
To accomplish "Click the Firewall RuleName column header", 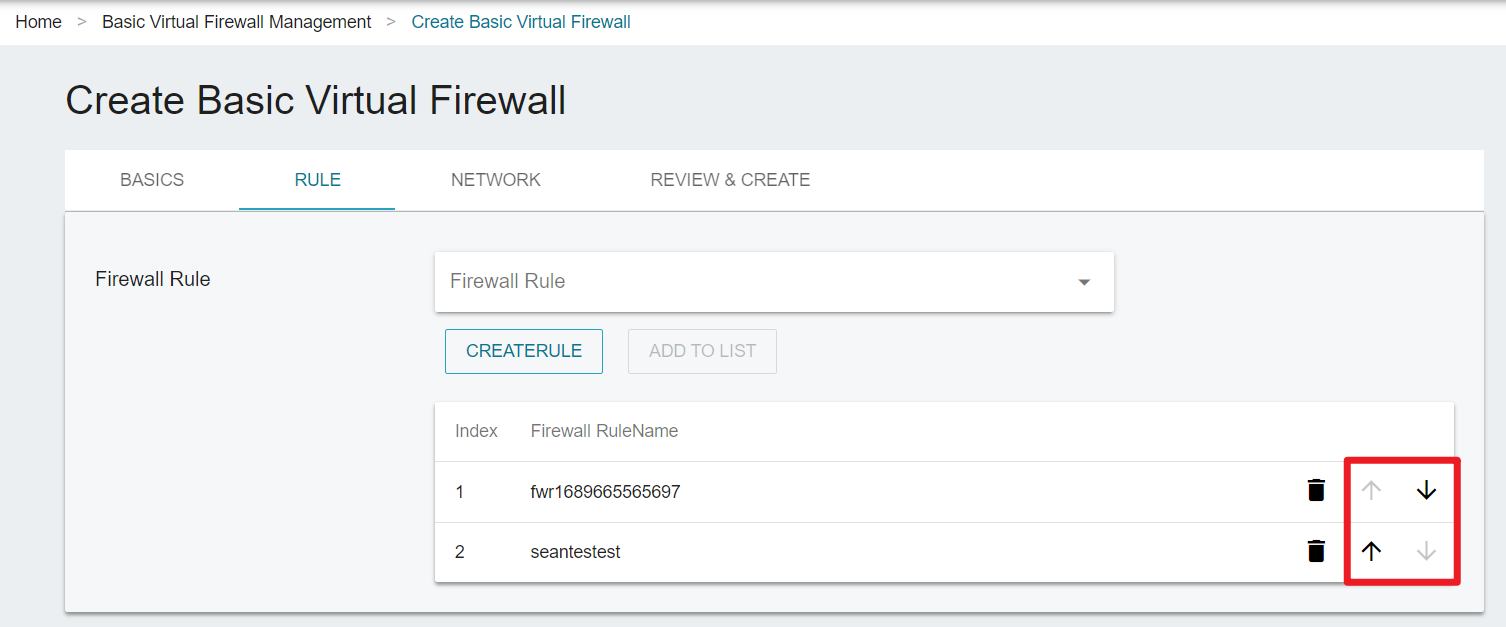I will 604,431.
